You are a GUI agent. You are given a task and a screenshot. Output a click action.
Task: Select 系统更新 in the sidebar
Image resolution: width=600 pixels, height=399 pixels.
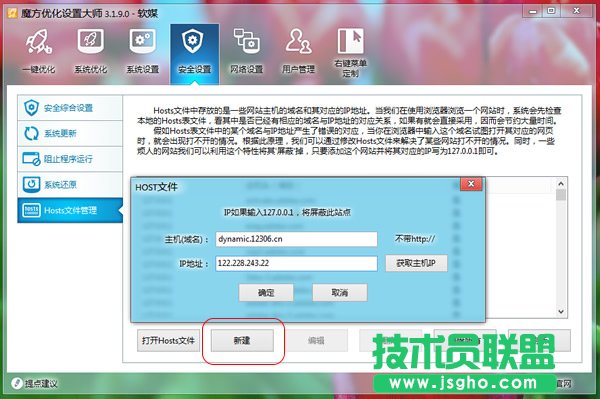[x=70, y=133]
